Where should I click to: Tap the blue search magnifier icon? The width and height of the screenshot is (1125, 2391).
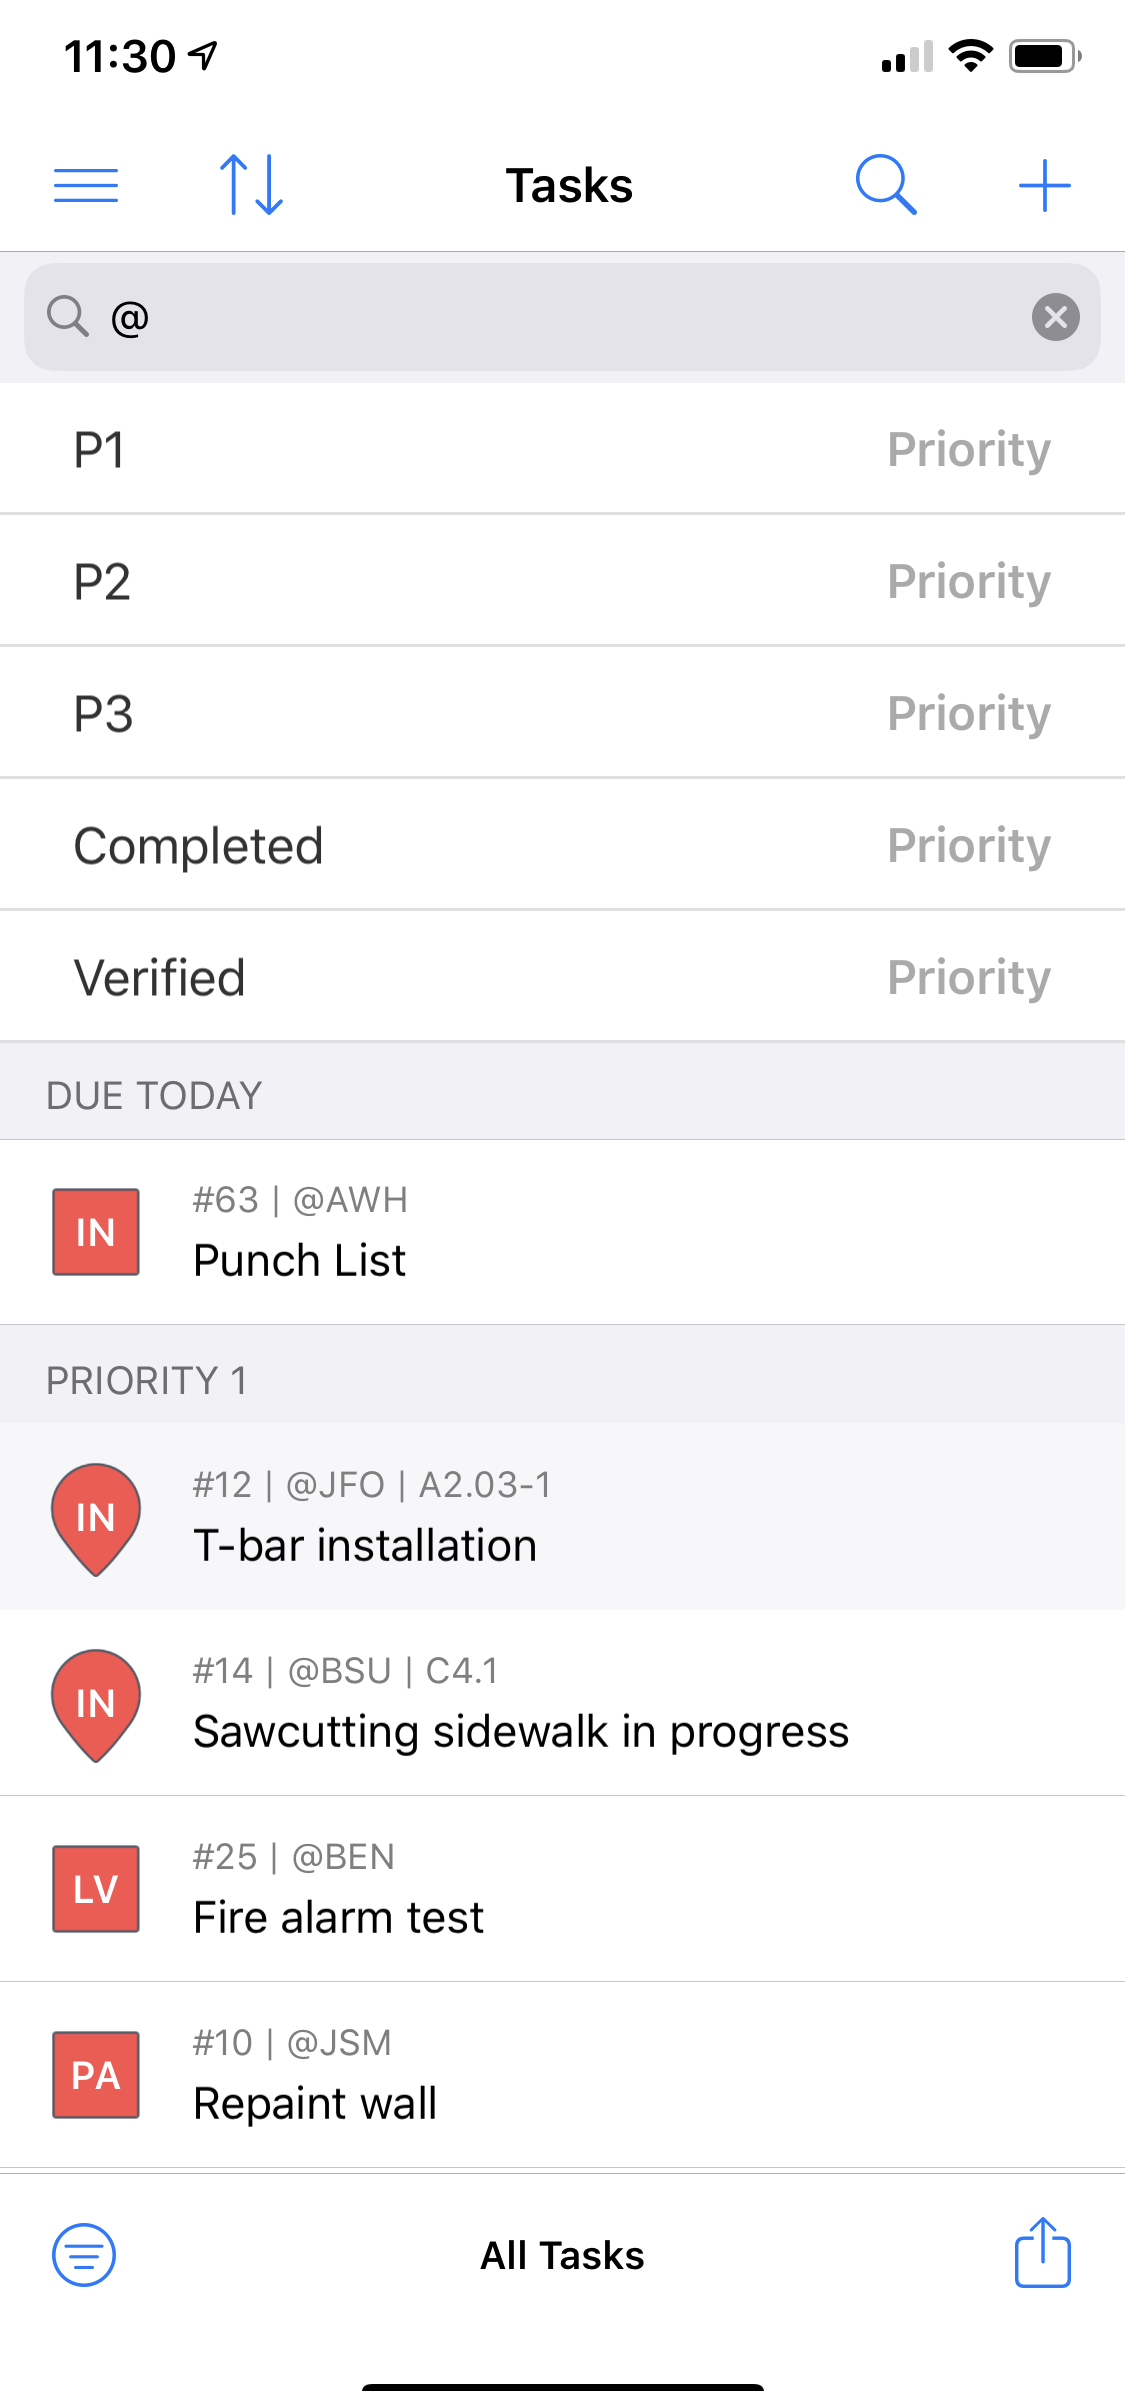point(886,185)
